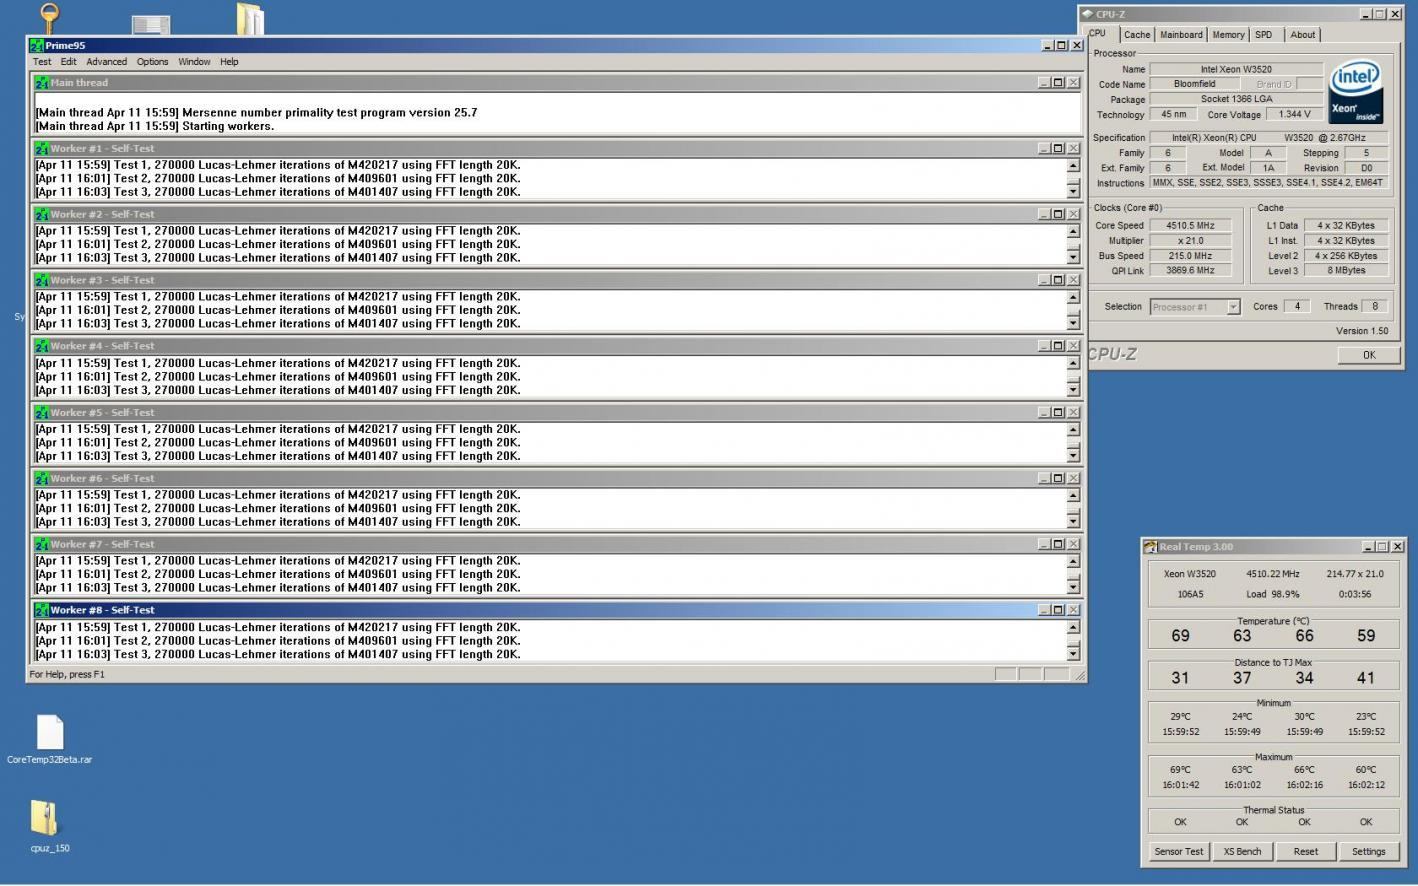1418x886 pixels.
Task: Click the Real Temp title bar icon
Action: 1151,547
